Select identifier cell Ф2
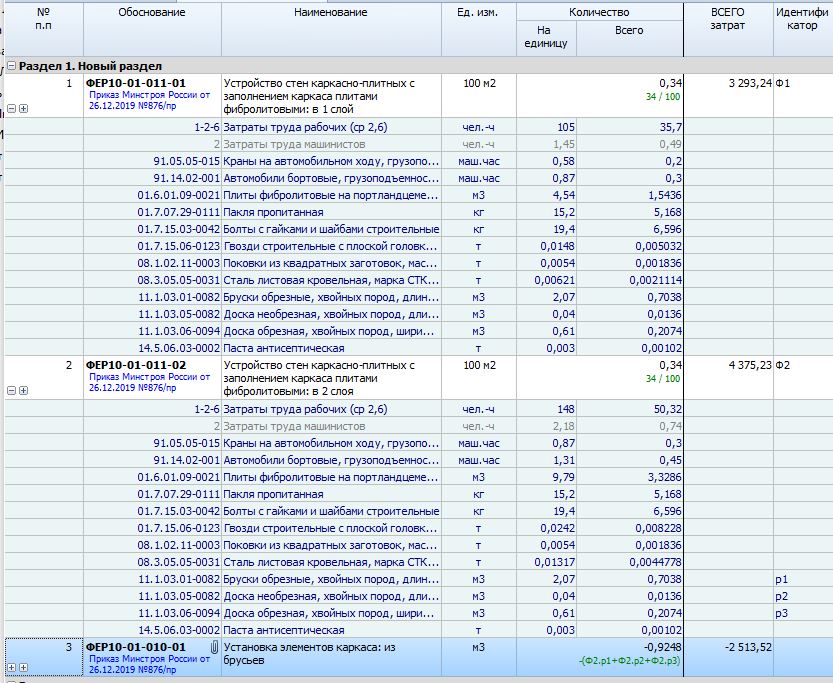Image resolution: width=833 pixels, height=683 pixels. click(783, 365)
